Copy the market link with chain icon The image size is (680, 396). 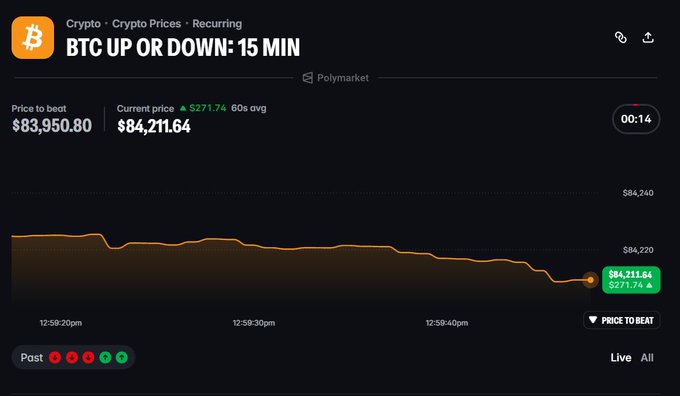[x=621, y=38]
